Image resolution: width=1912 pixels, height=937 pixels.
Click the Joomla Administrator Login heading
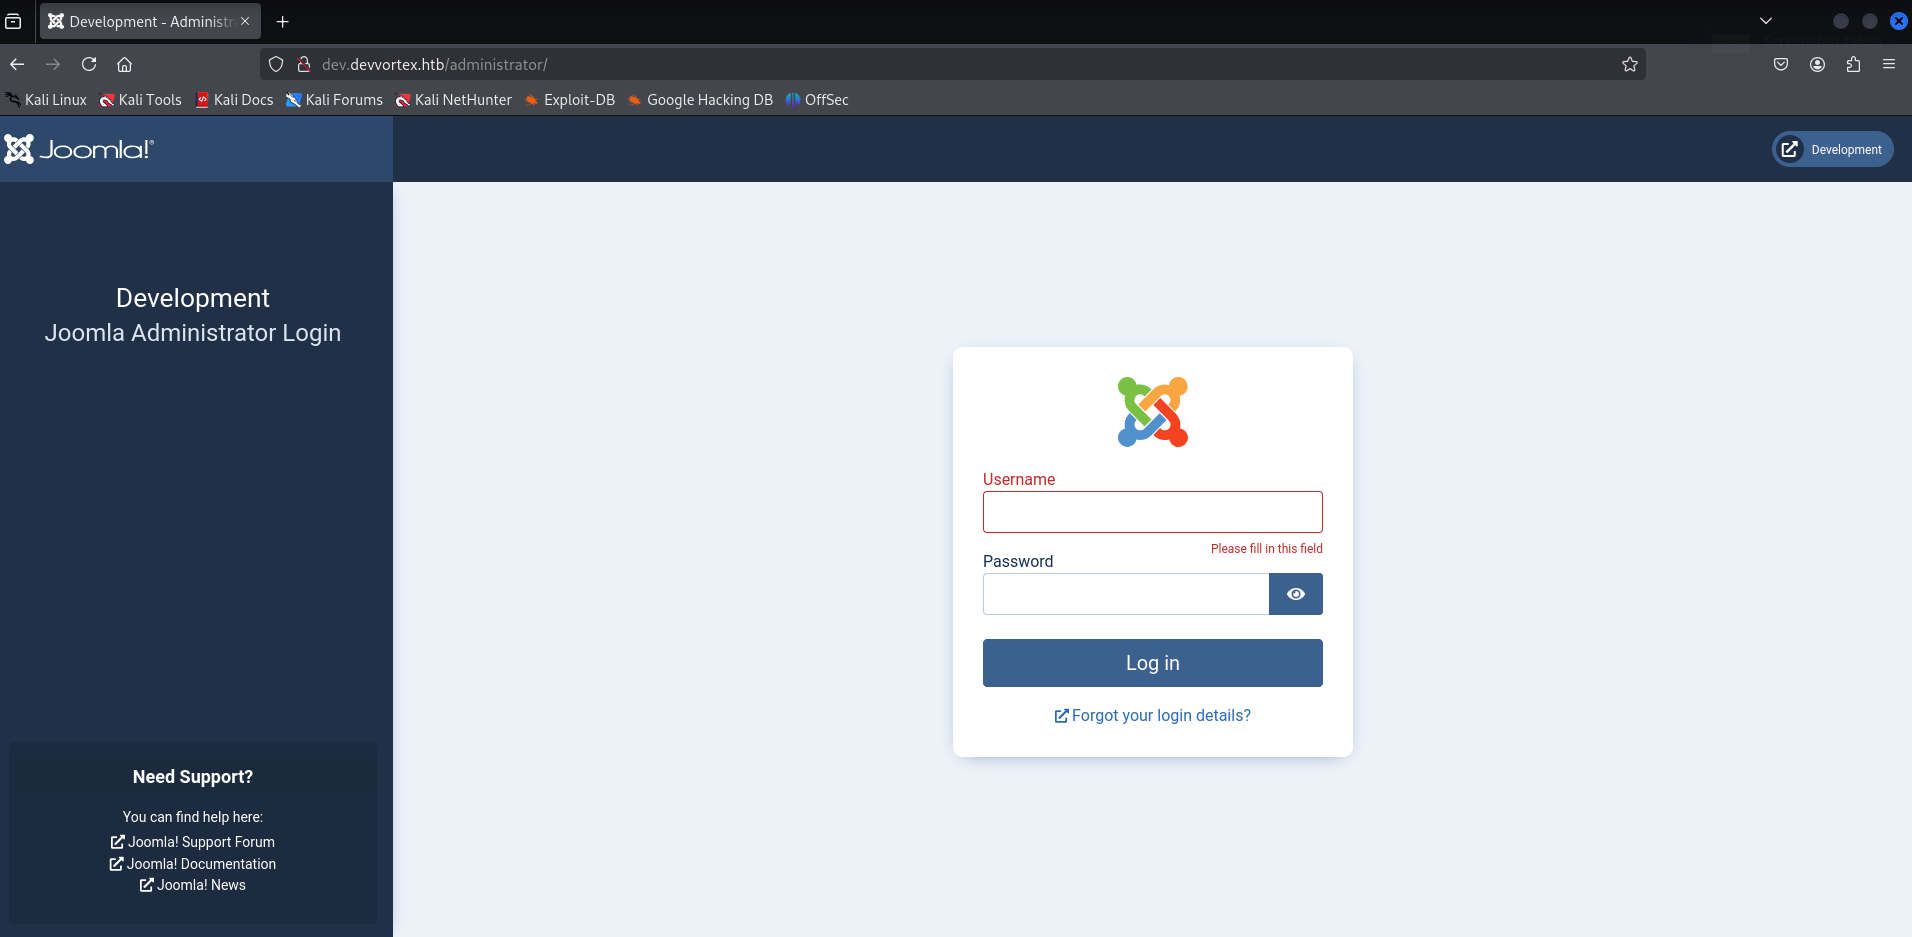(x=193, y=333)
